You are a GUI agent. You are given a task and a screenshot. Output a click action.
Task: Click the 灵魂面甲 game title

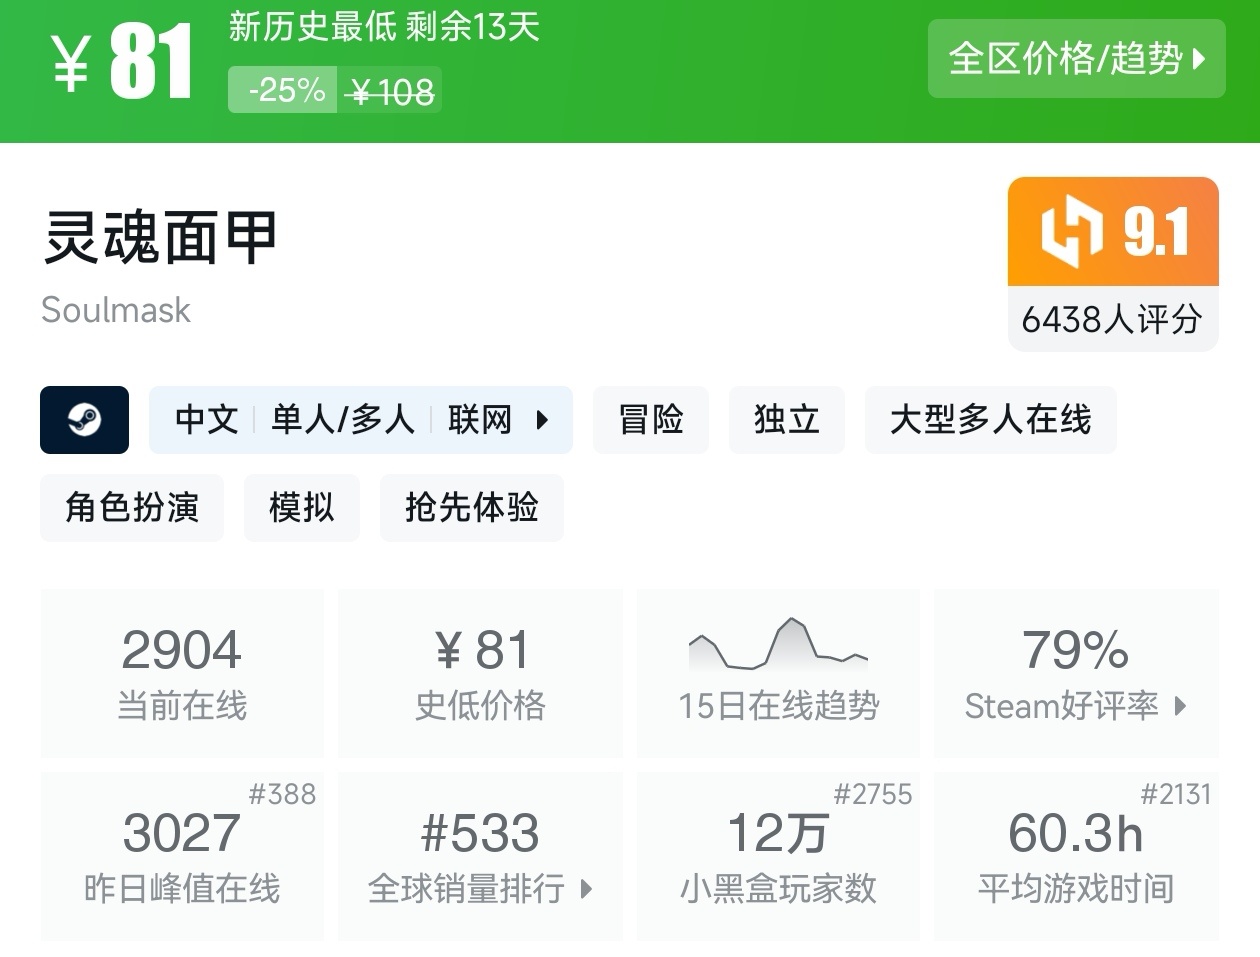pos(160,238)
